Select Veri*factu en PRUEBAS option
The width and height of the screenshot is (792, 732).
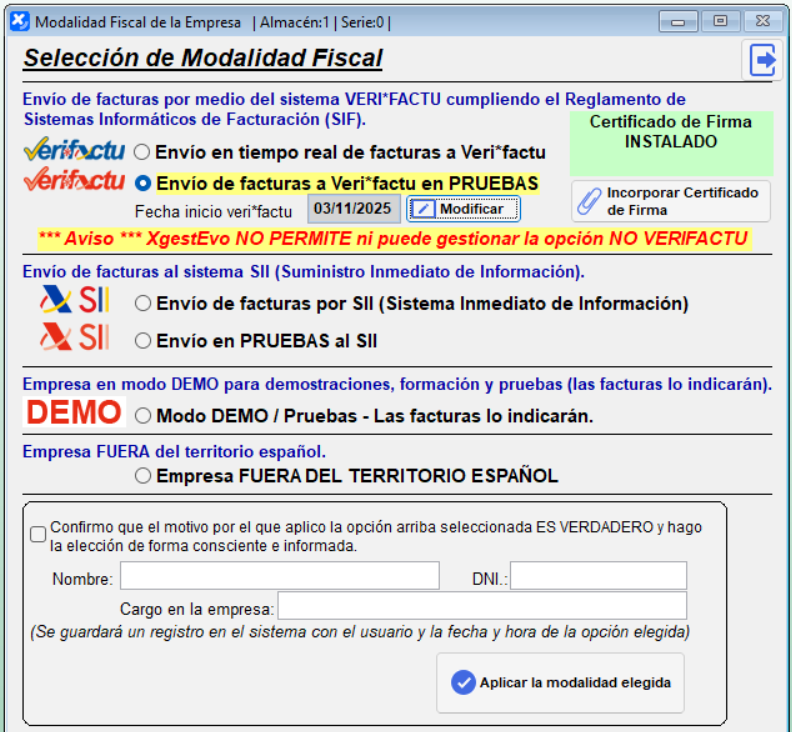(143, 183)
